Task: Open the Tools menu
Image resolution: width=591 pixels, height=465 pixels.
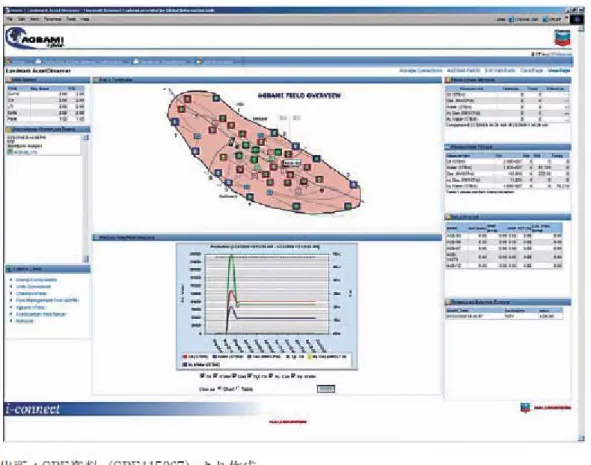Action: [x=71, y=19]
